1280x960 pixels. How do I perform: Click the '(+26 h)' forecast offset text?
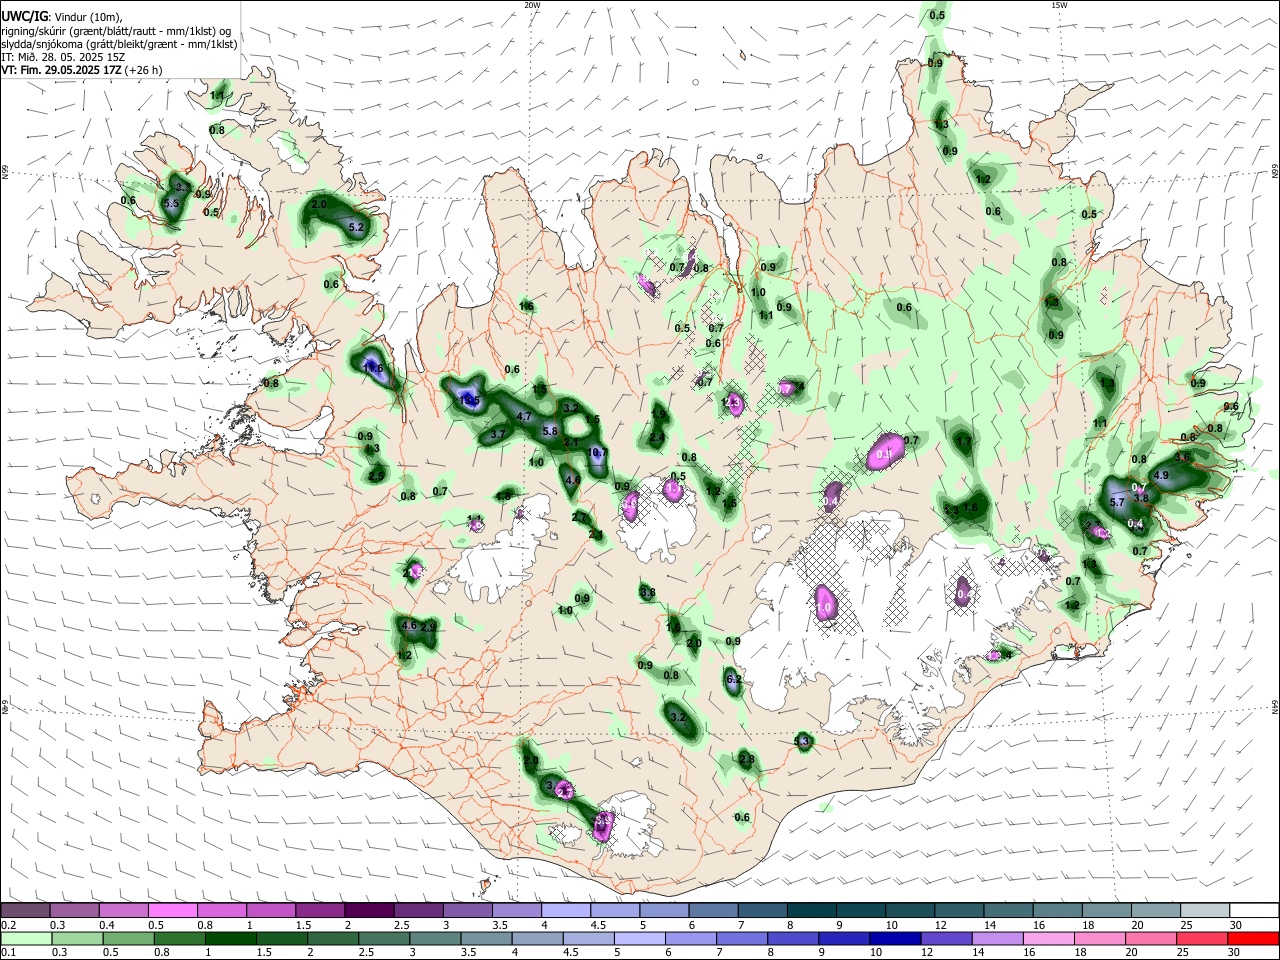144,70
